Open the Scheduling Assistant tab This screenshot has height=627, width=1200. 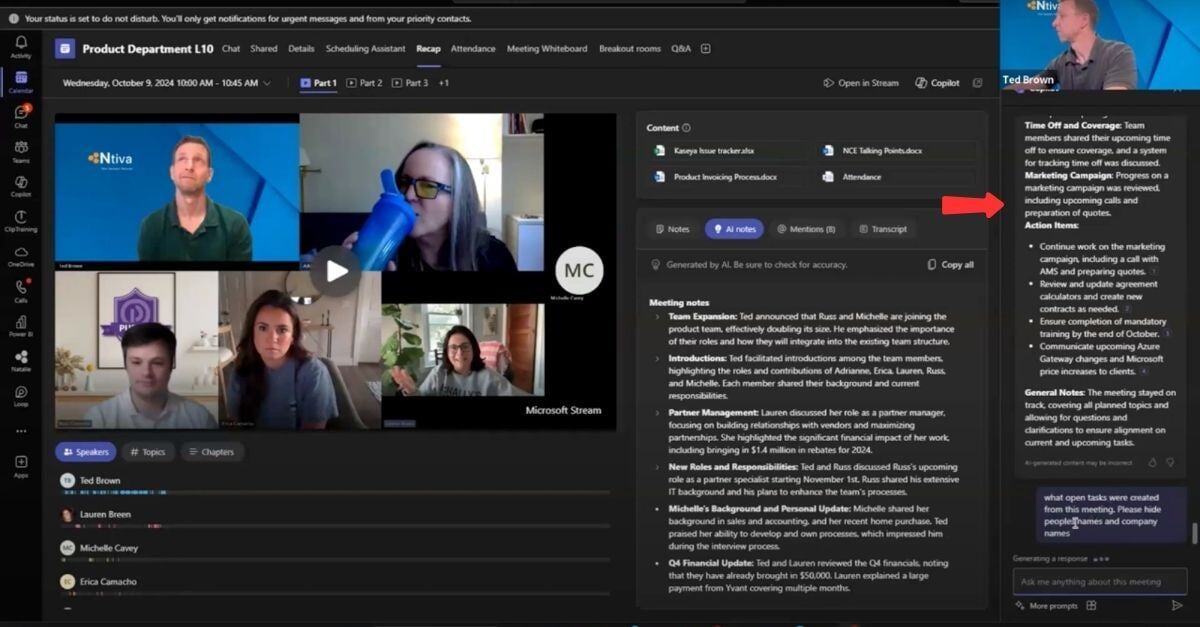coord(365,48)
